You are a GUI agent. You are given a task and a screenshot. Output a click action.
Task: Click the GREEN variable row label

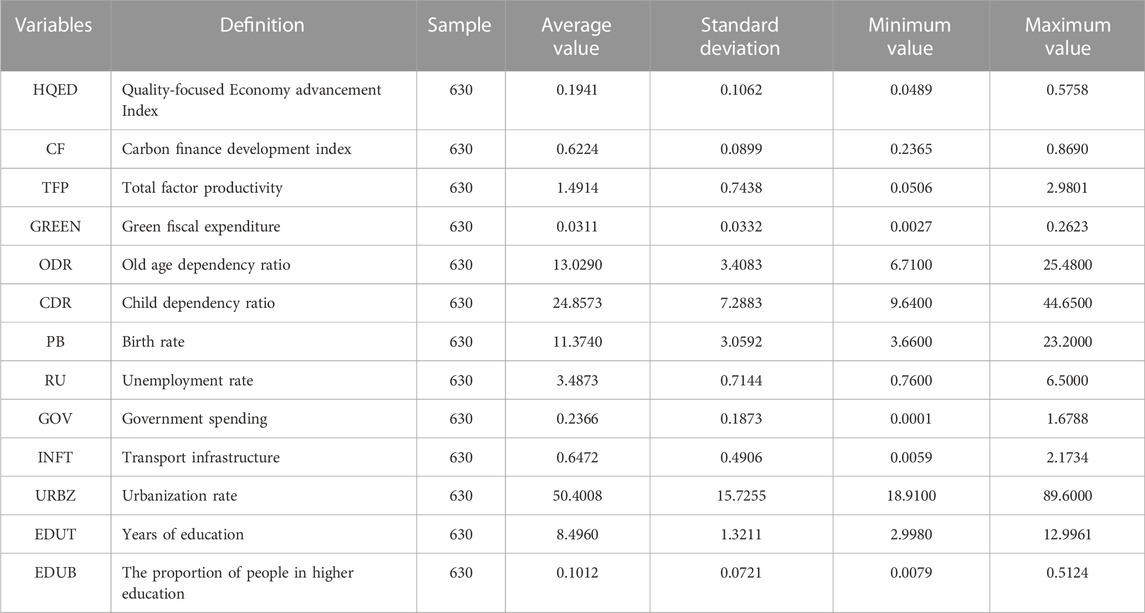[55, 226]
